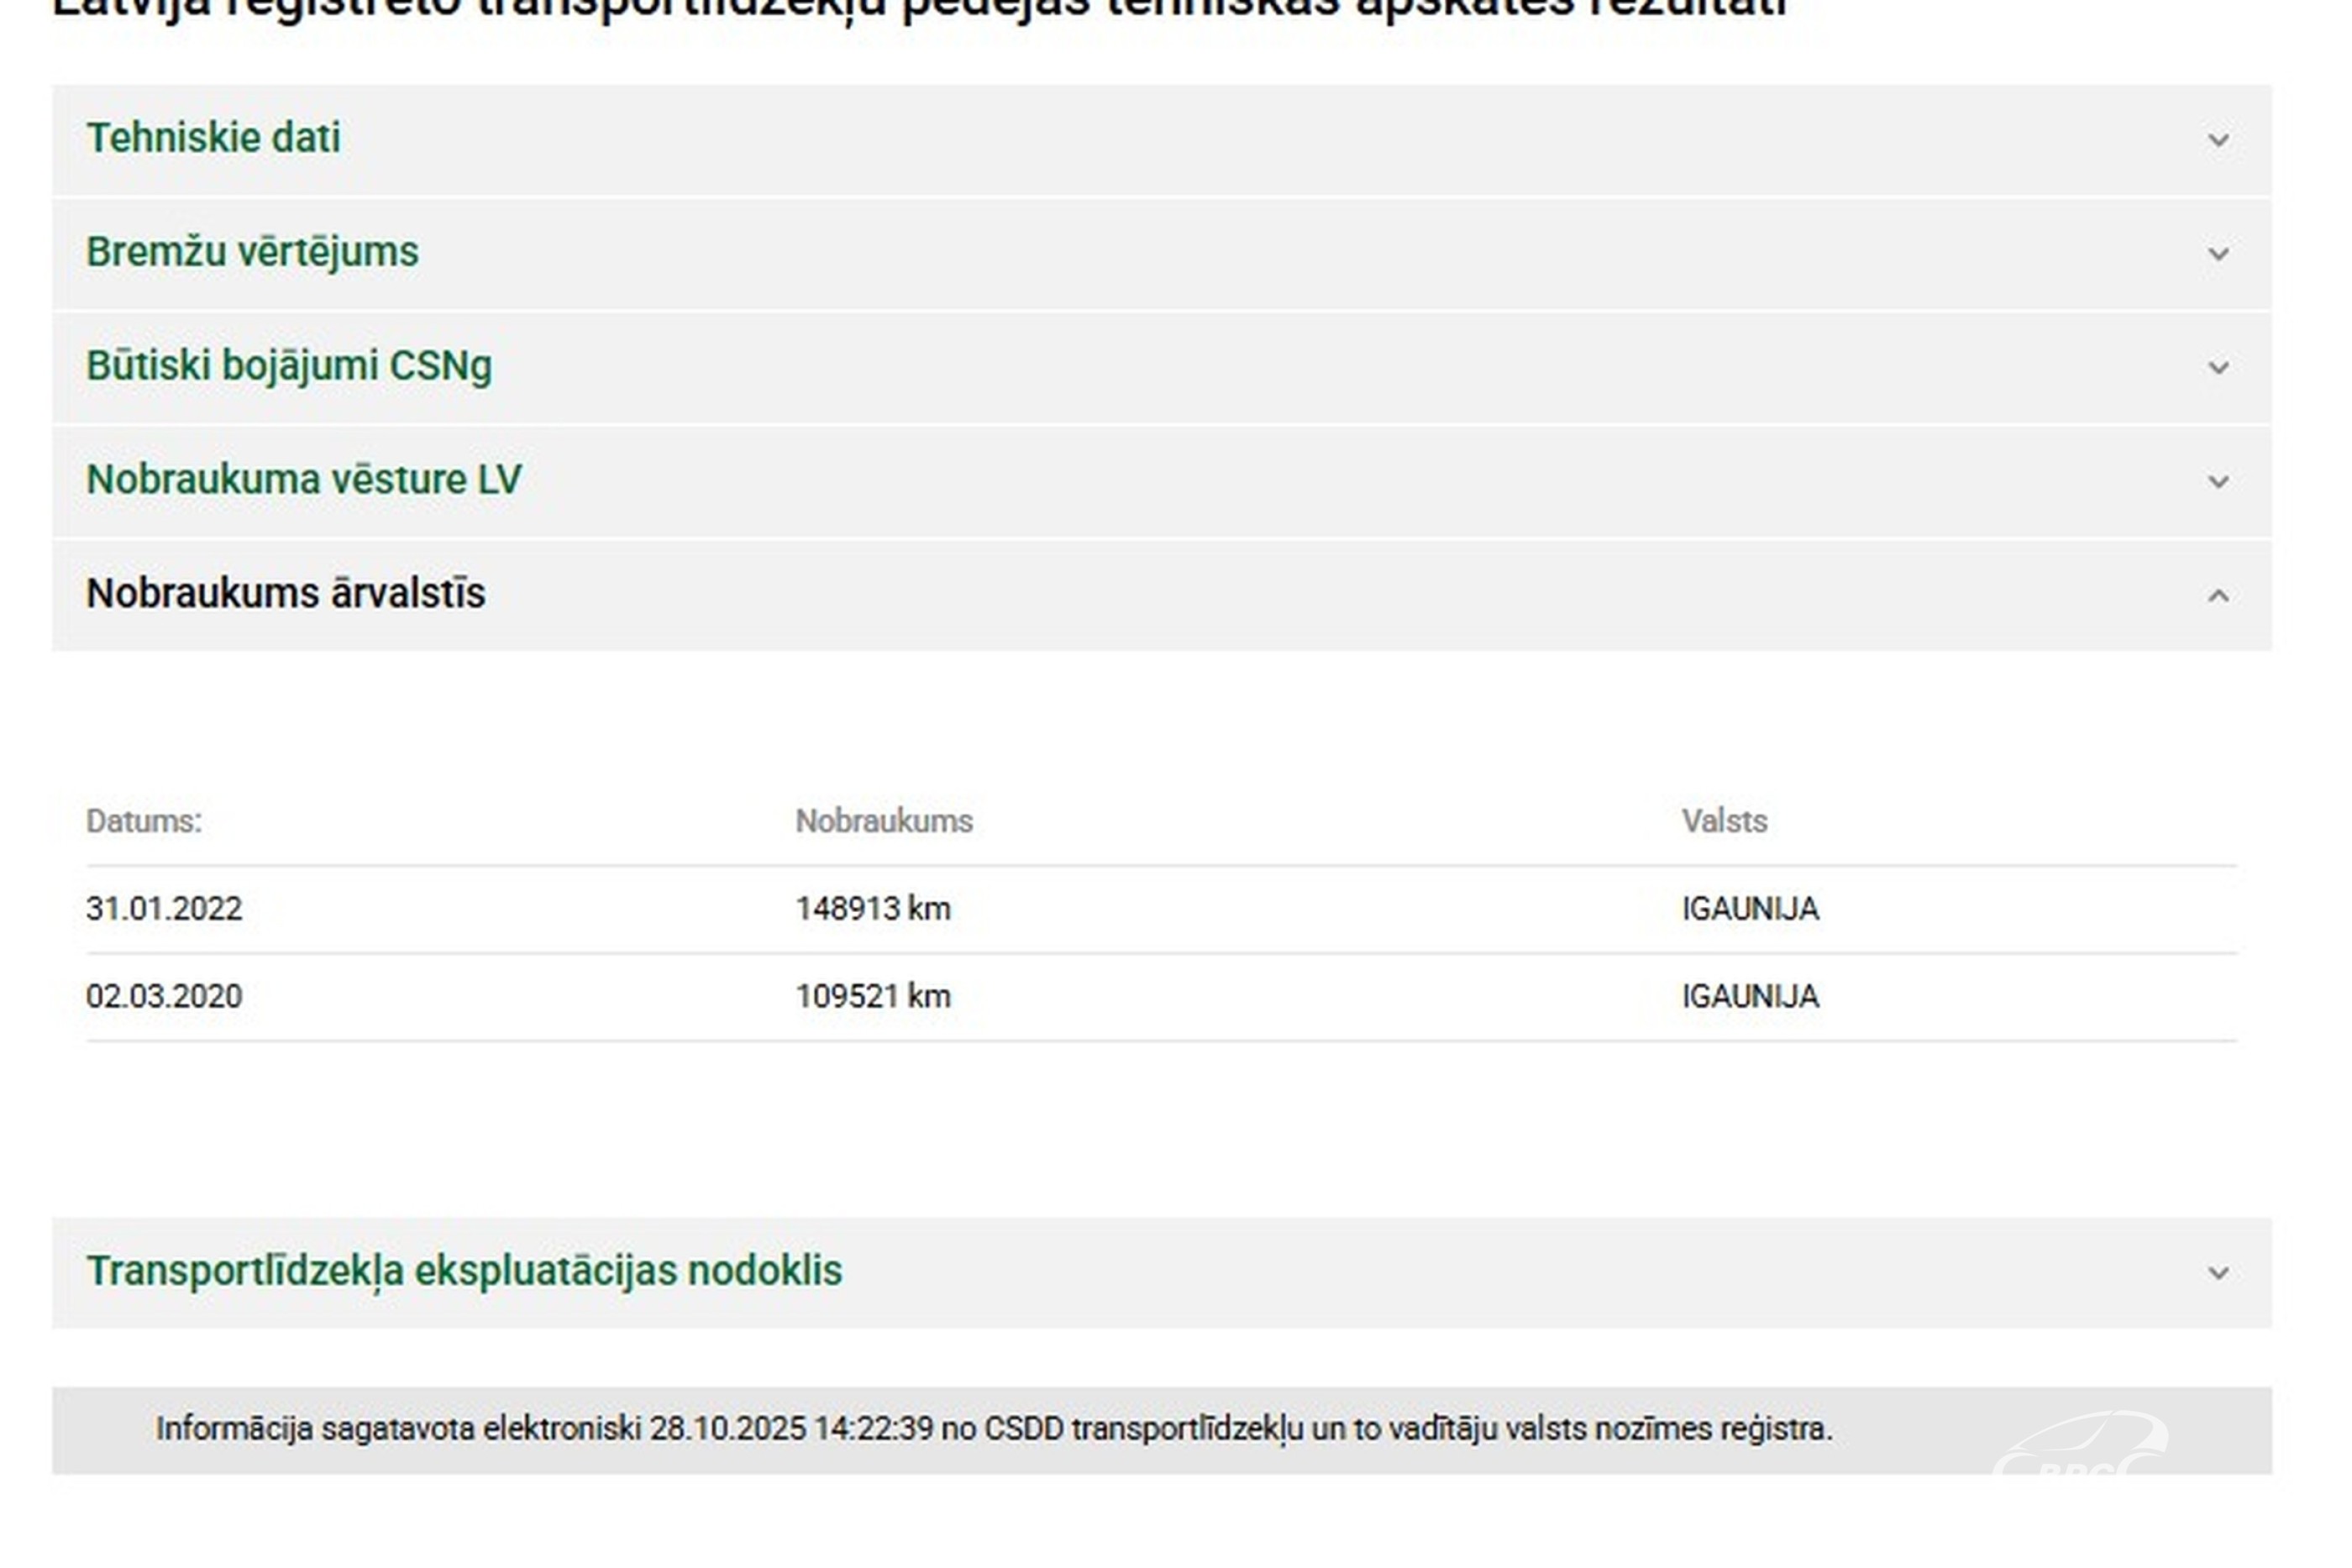
Task: Collapse the Nobraukums ārvalstīs section title
Action: pos(286,594)
